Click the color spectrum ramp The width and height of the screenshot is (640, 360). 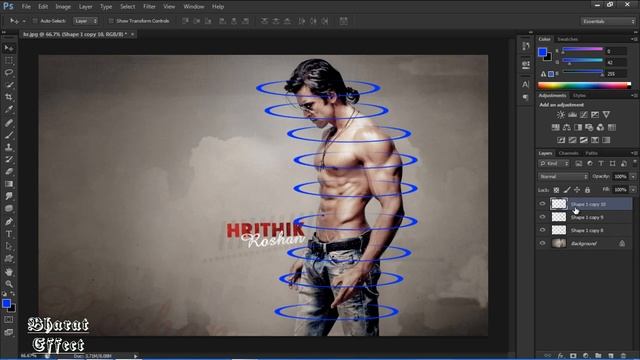tap(584, 85)
